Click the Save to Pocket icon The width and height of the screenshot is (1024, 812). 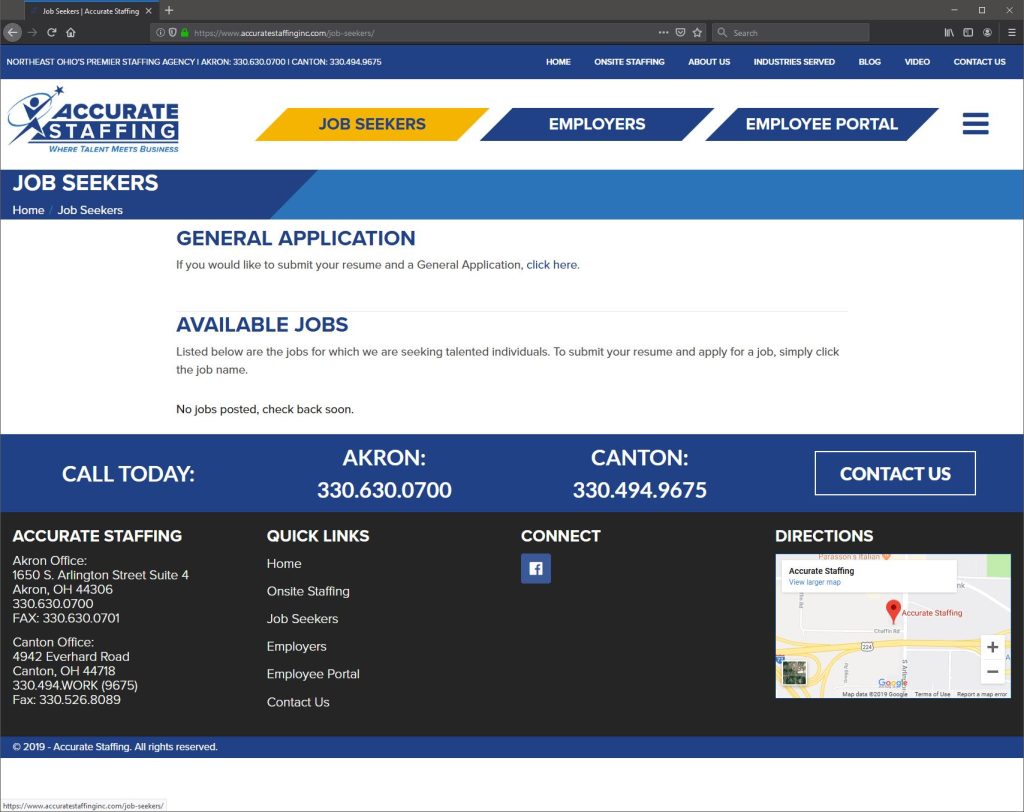click(x=680, y=32)
